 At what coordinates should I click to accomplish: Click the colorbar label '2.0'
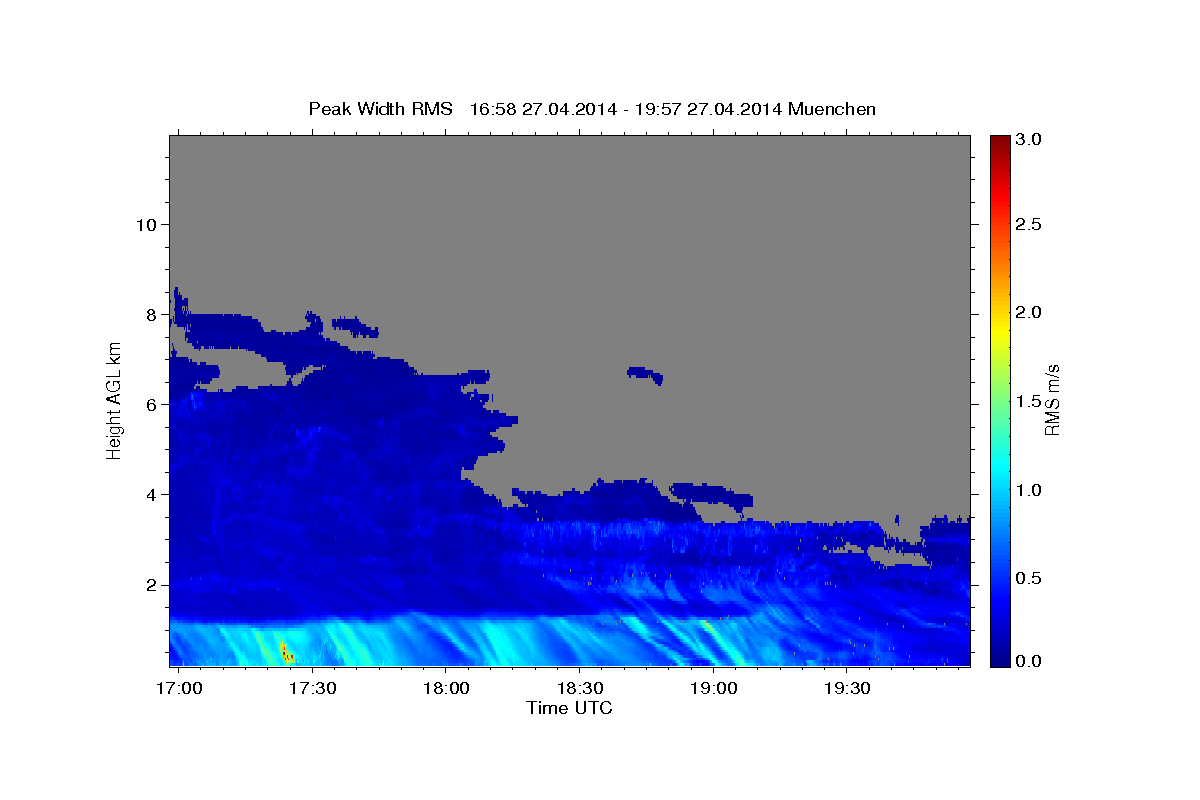[x=1029, y=313]
